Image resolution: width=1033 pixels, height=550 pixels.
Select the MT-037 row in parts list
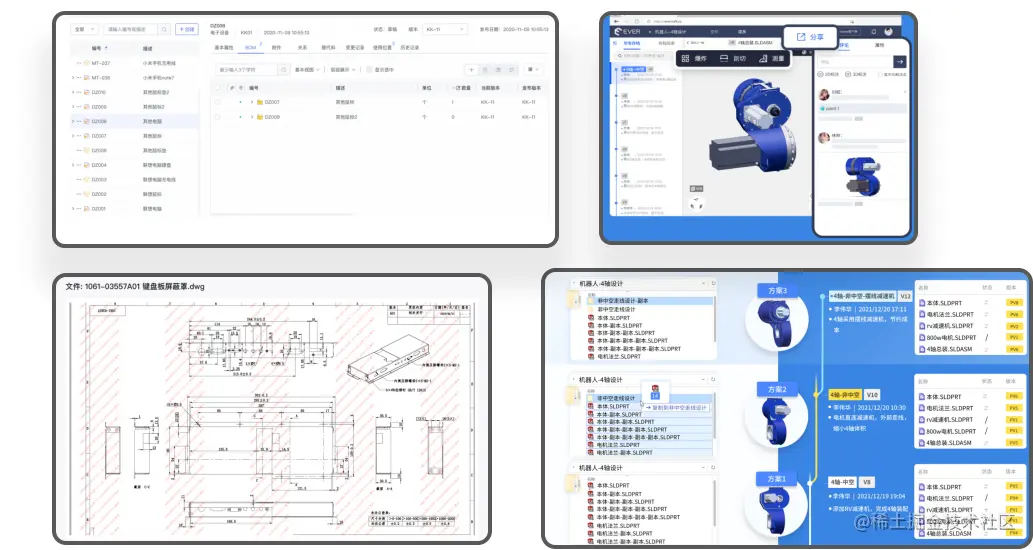134,63
